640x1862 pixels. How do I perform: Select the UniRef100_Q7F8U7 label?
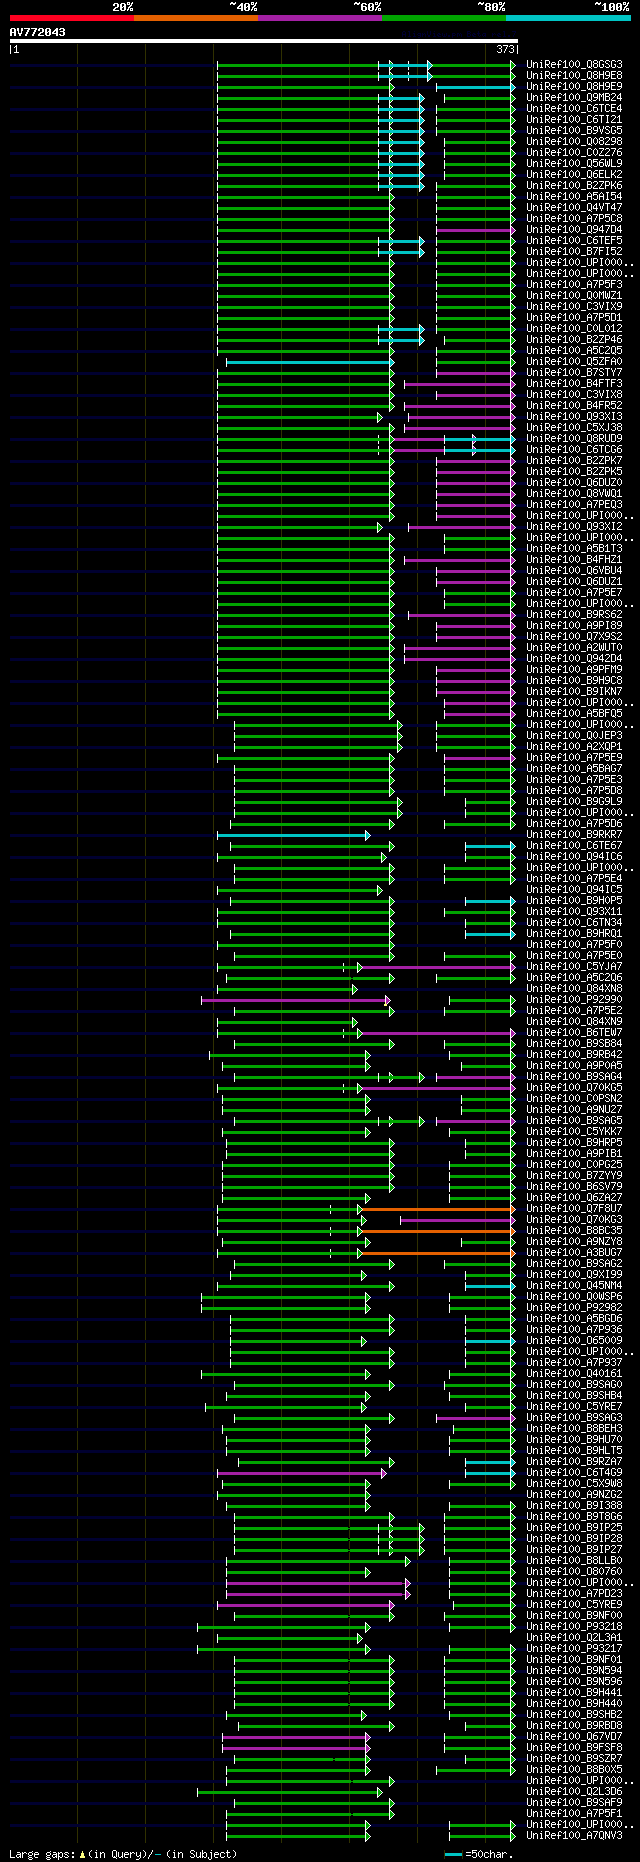[574, 1209]
